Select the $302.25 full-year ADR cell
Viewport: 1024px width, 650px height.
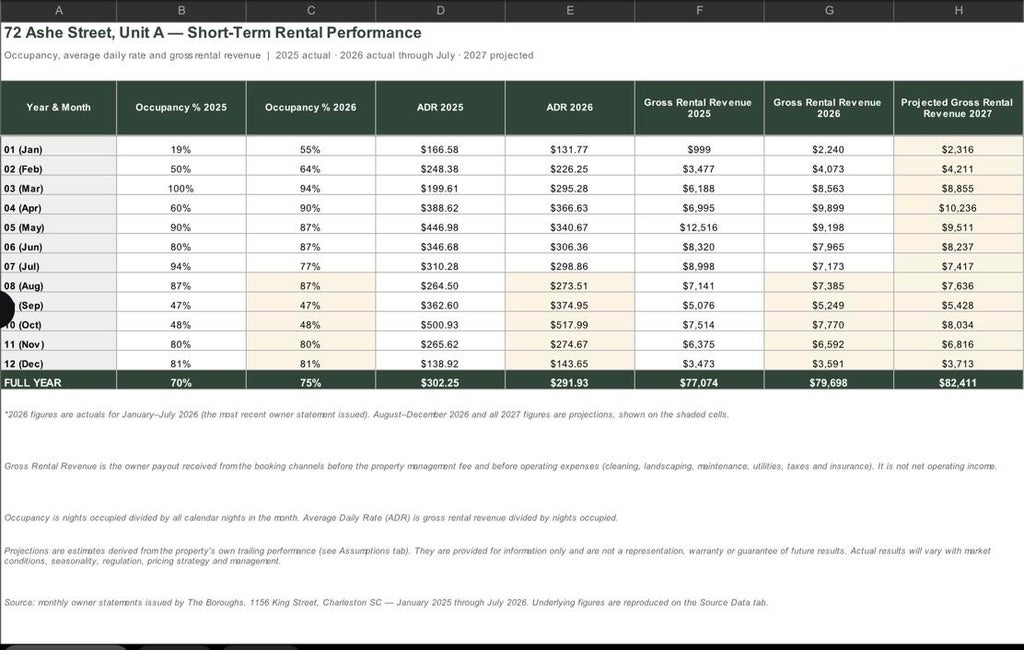(x=440, y=382)
